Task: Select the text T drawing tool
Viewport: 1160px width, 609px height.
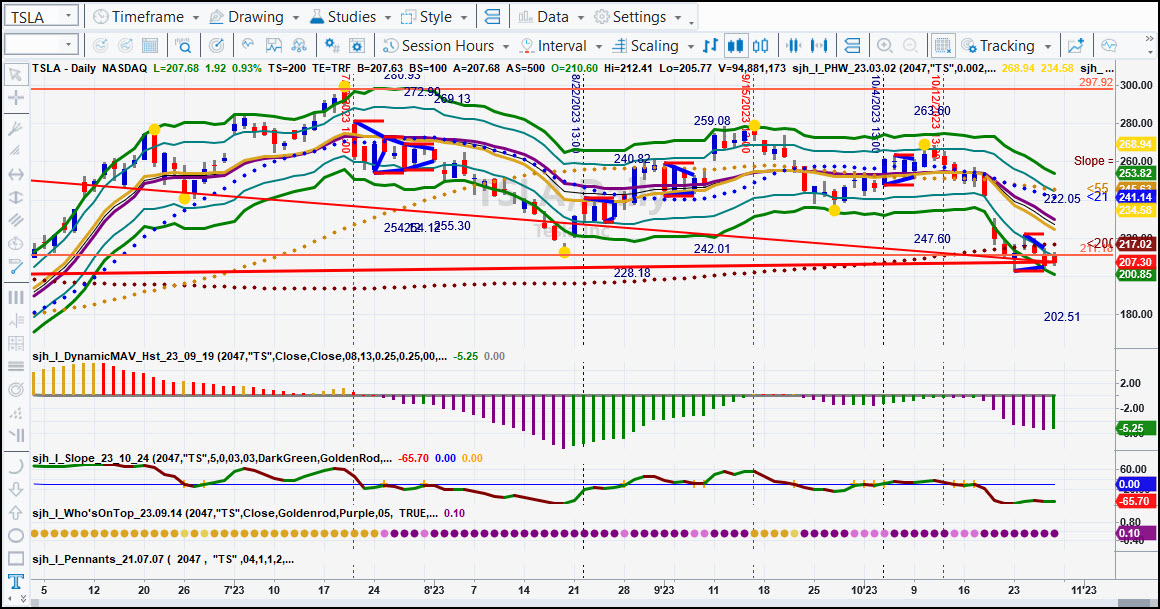Action: (15, 581)
